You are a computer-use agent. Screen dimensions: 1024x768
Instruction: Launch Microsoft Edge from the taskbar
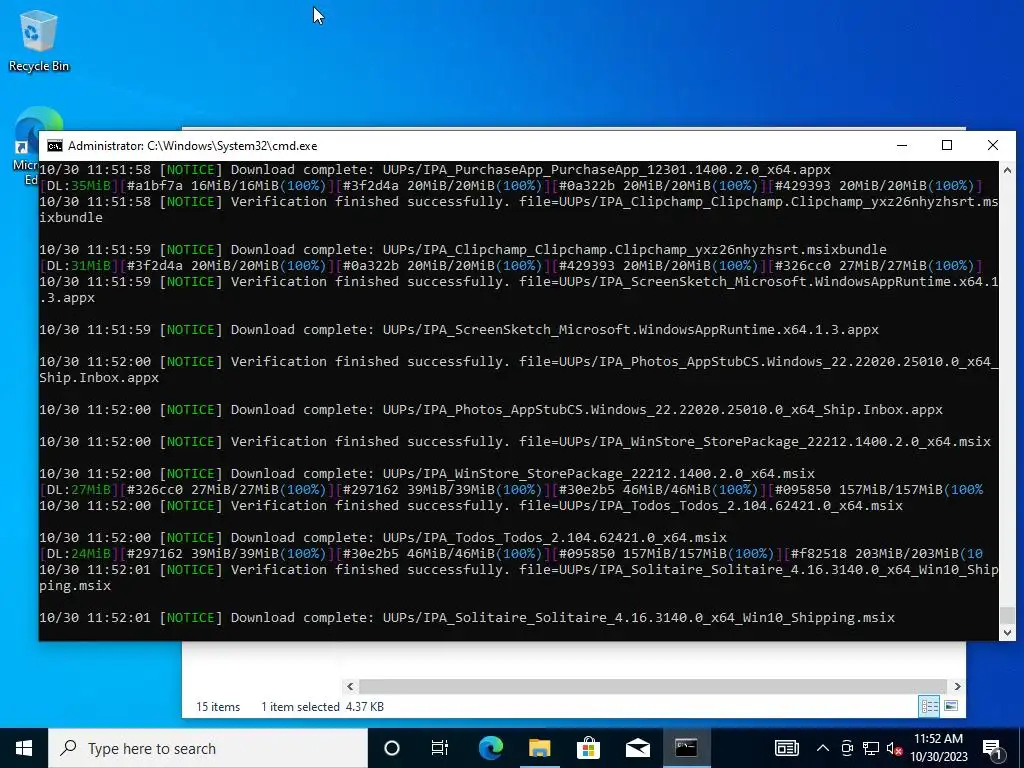pos(490,748)
